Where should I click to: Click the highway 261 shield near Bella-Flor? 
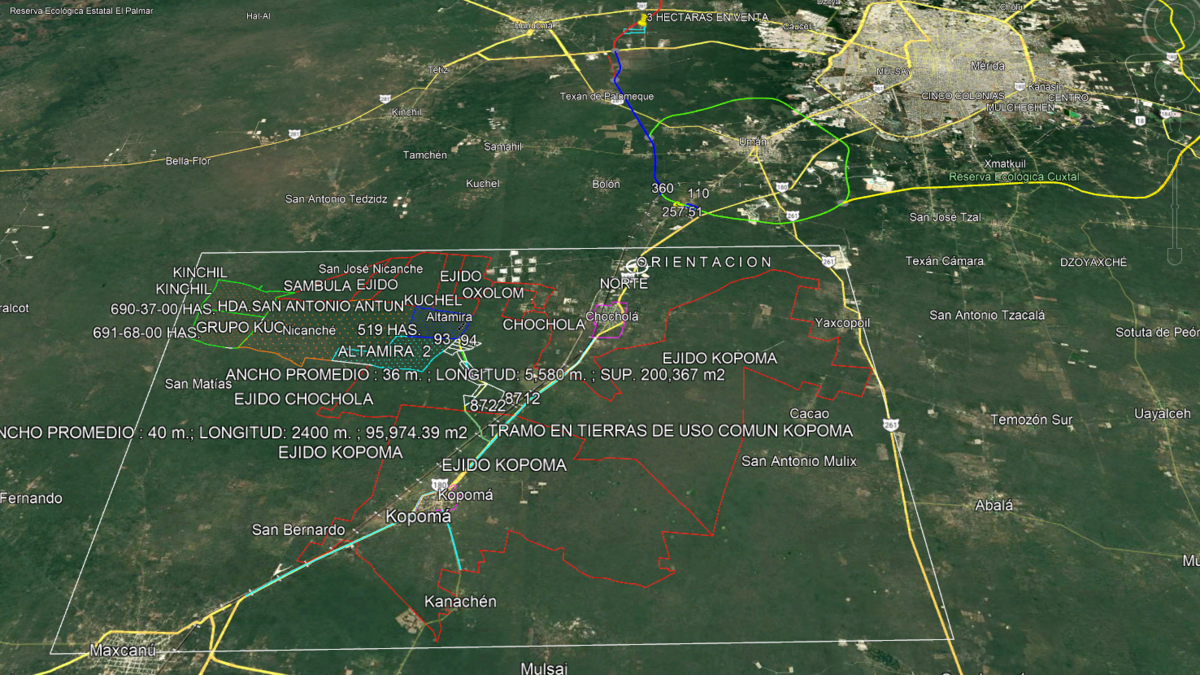pyautogui.click(x=294, y=132)
